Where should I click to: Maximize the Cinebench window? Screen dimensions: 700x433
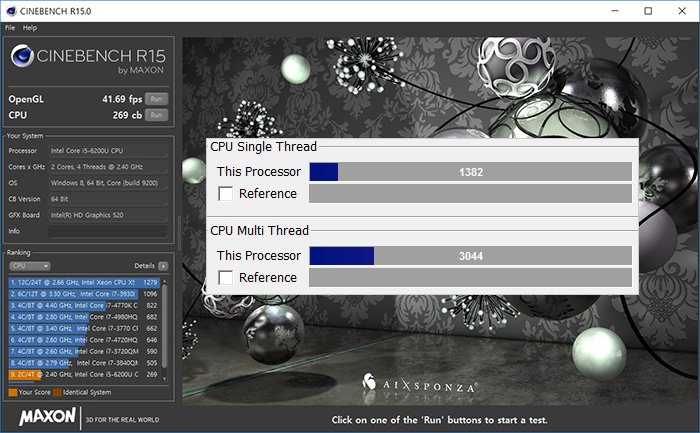tap(648, 11)
